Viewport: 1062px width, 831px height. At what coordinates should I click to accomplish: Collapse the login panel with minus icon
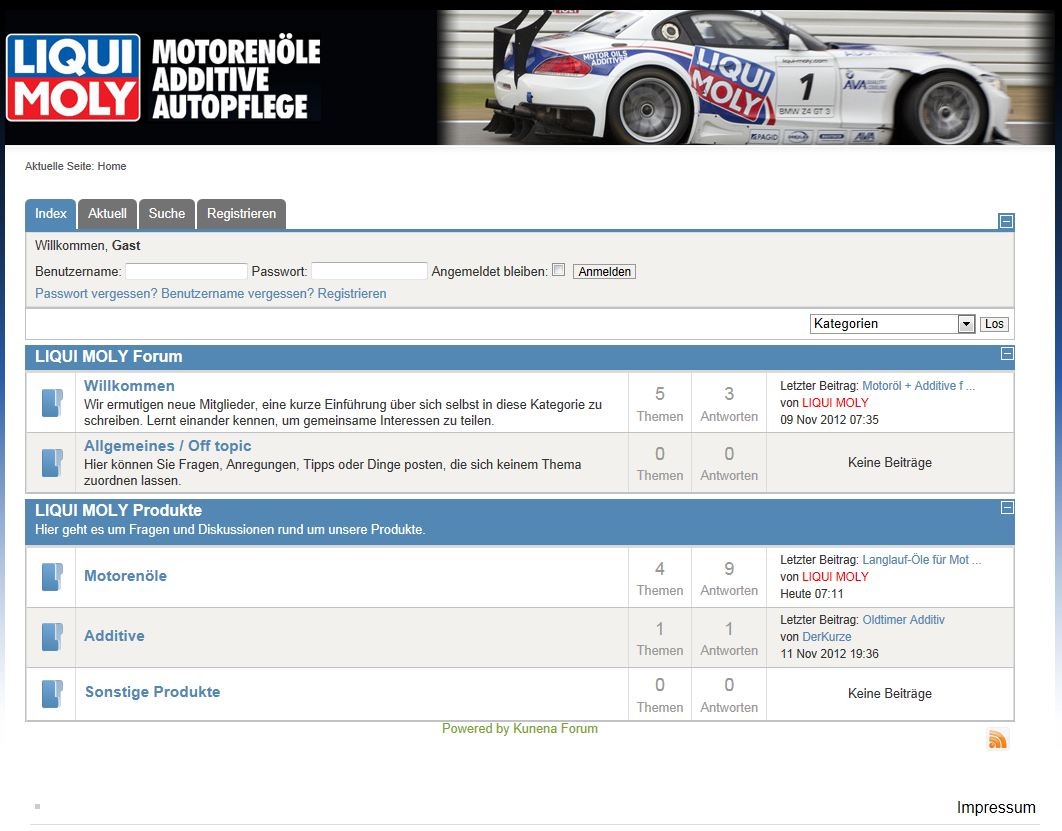point(1006,221)
